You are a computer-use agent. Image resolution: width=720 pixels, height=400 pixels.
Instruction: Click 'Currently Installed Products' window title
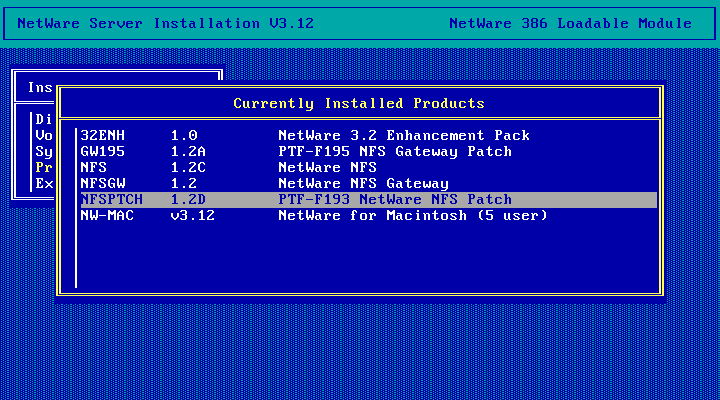359,103
